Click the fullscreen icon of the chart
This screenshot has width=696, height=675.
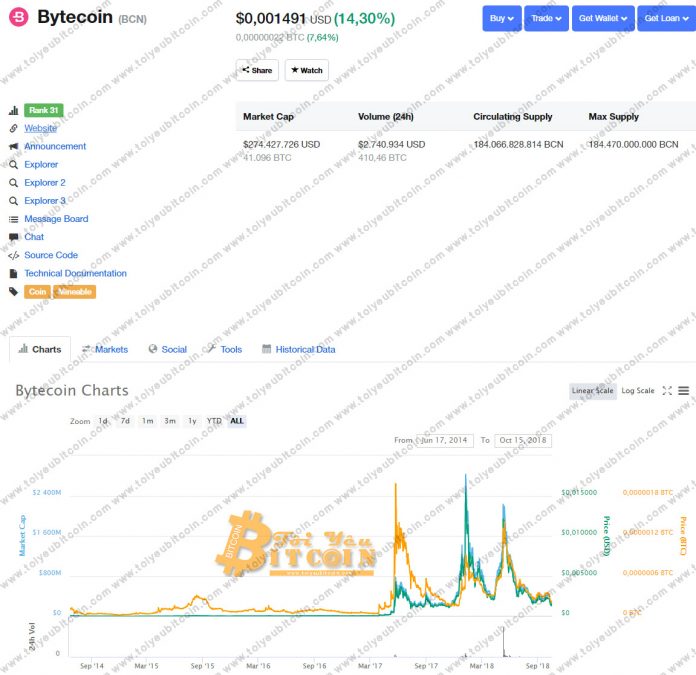[667, 391]
